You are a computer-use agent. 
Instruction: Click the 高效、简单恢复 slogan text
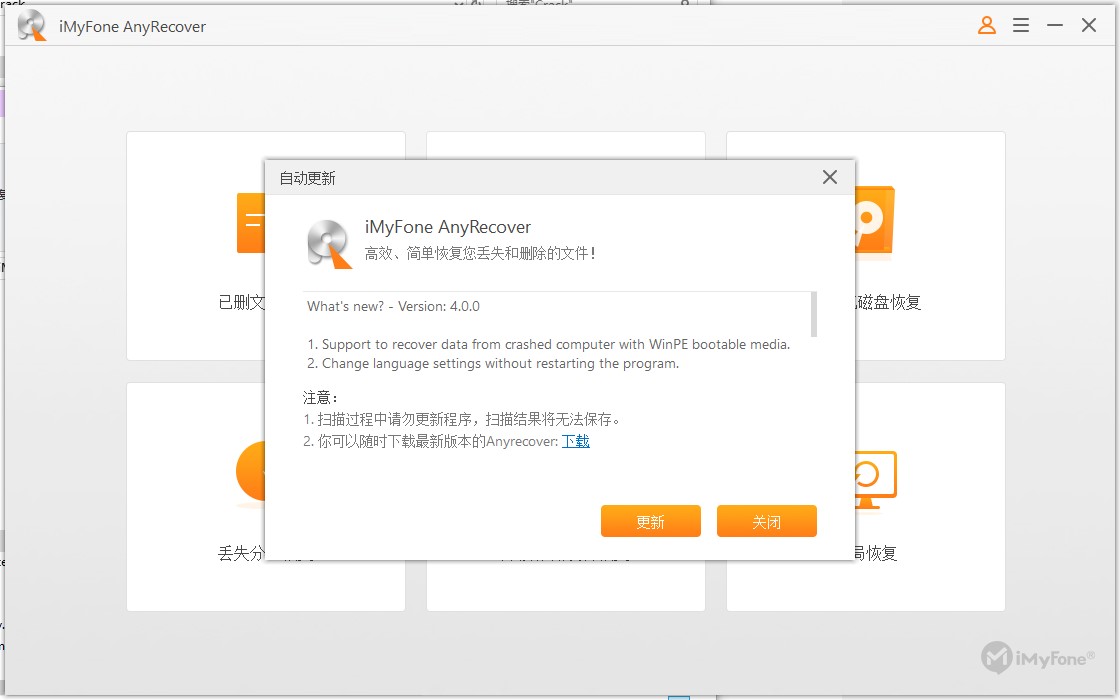[x=480, y=253]
